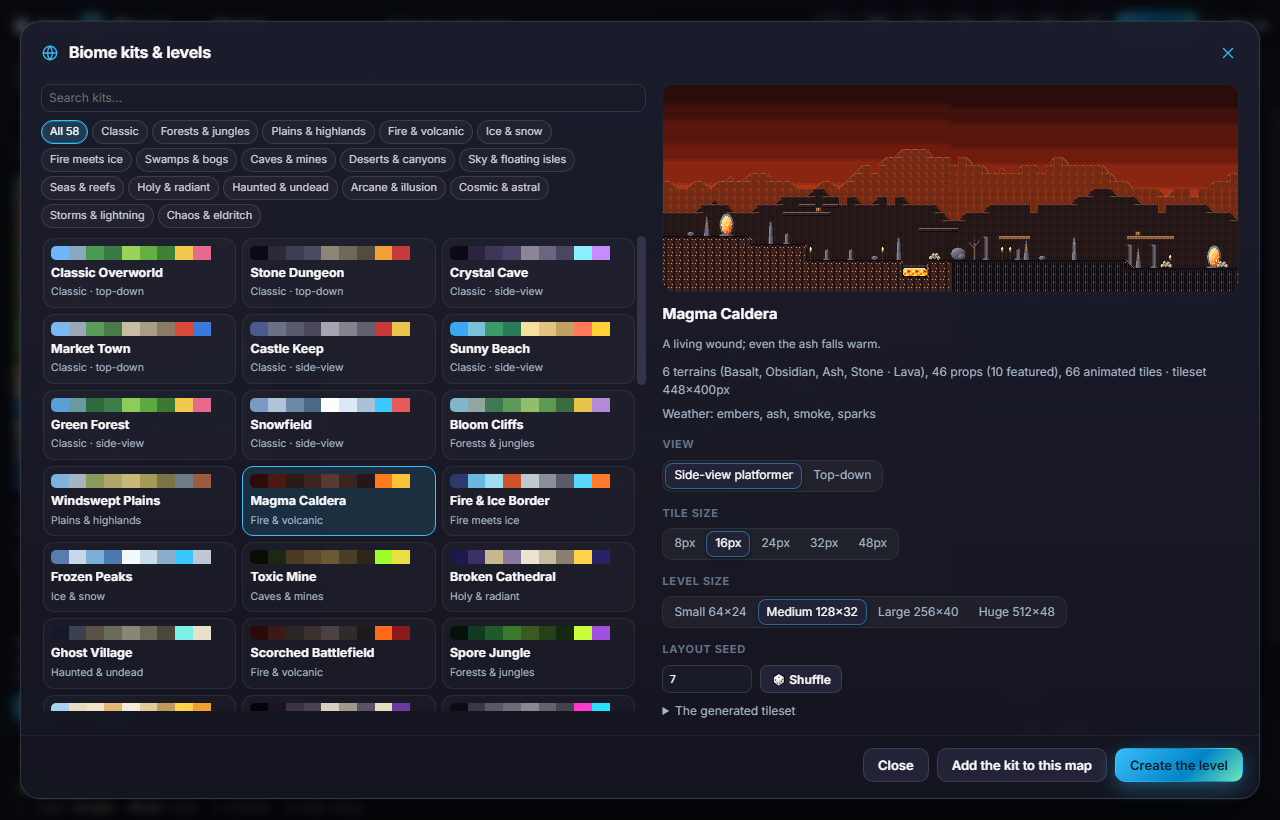This screenshot has width=1280, height=820.
Task: Click the Magma Caldera level preview image
Action: tap(950, 188)
